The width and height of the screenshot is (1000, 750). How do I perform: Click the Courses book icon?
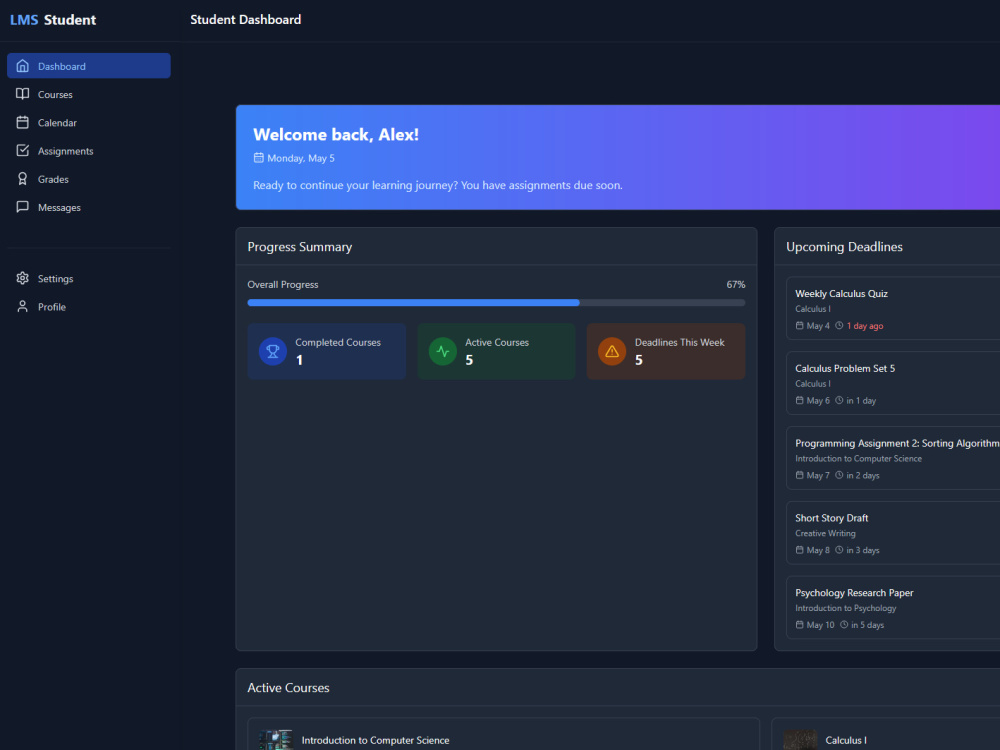(x=22, y=94)
